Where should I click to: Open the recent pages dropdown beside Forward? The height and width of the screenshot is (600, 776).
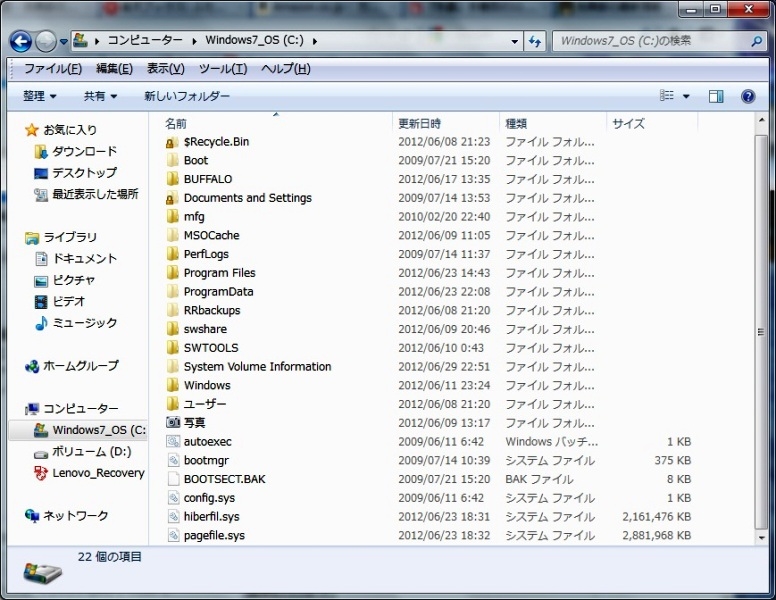63,42
